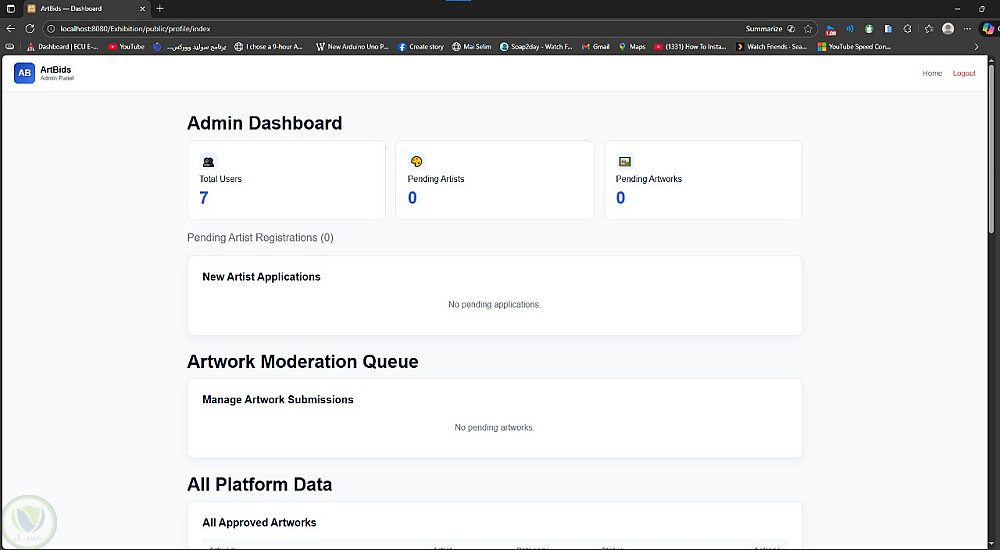Refresh the page with the reload icon
The height and width of the screenshot is (550, 1000).
point(30,29)
